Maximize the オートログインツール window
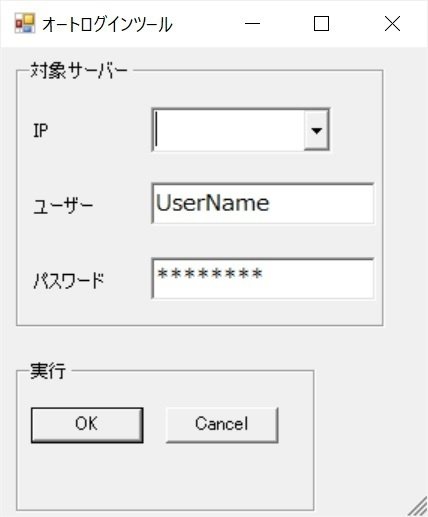428x517 pixels. click(x=322, y=24)
